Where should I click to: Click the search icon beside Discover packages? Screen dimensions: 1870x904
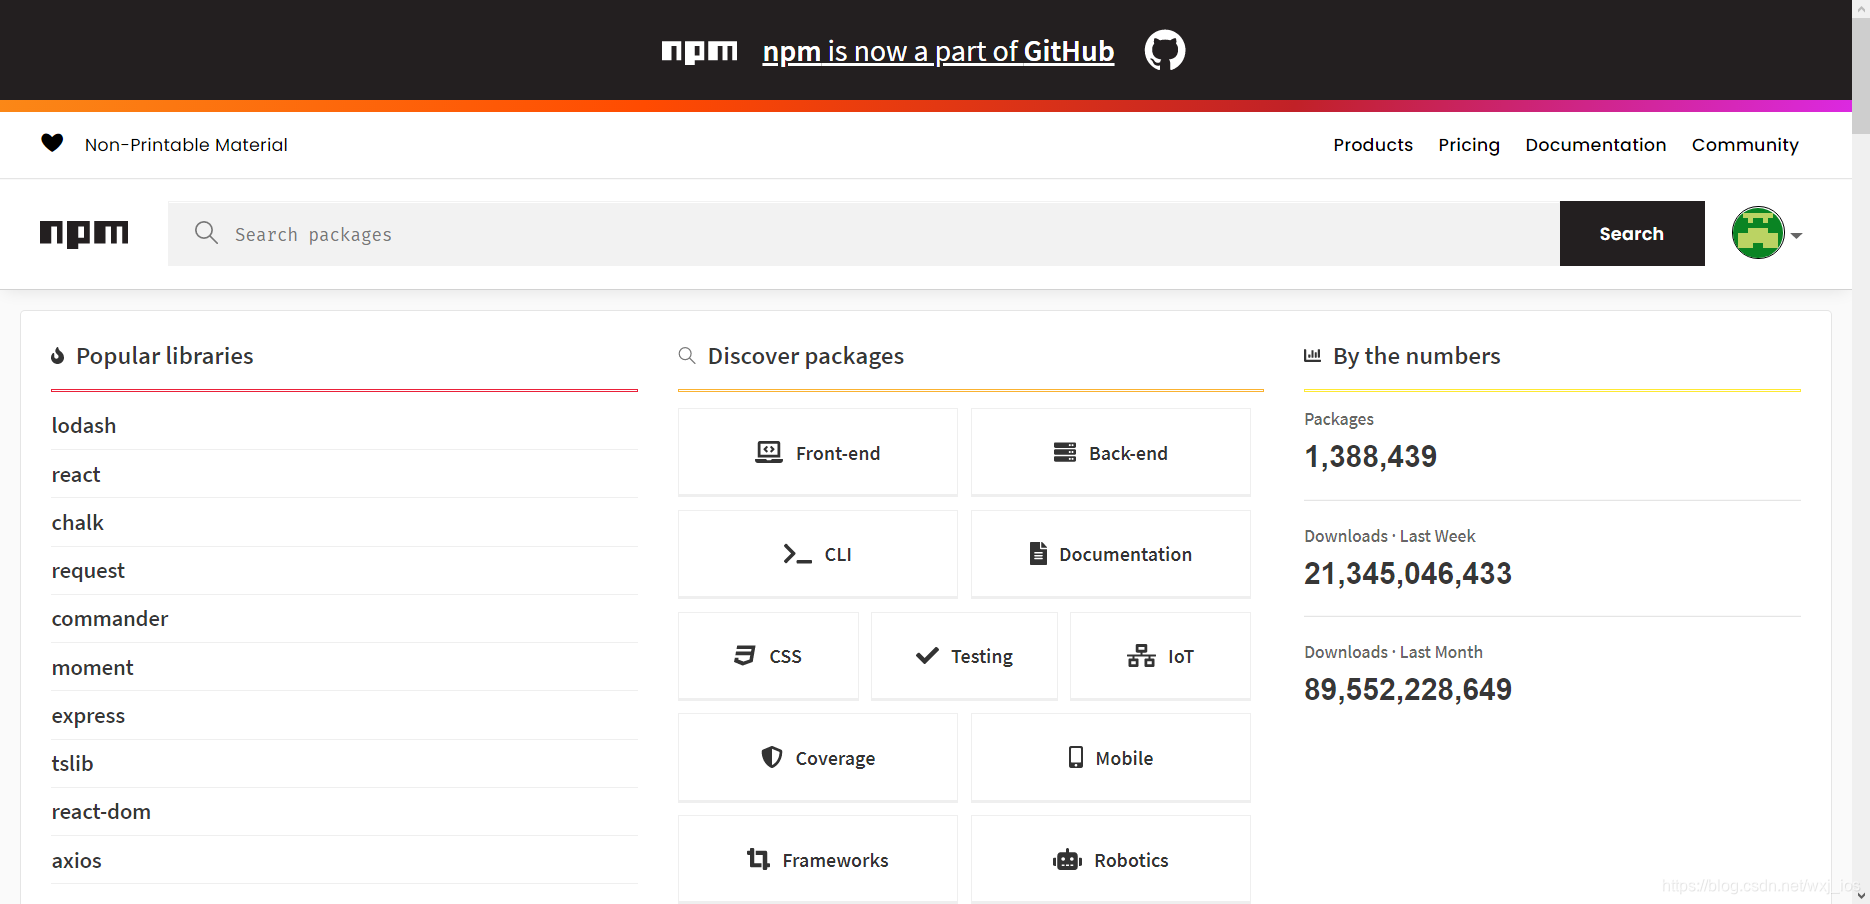(687, 356)
